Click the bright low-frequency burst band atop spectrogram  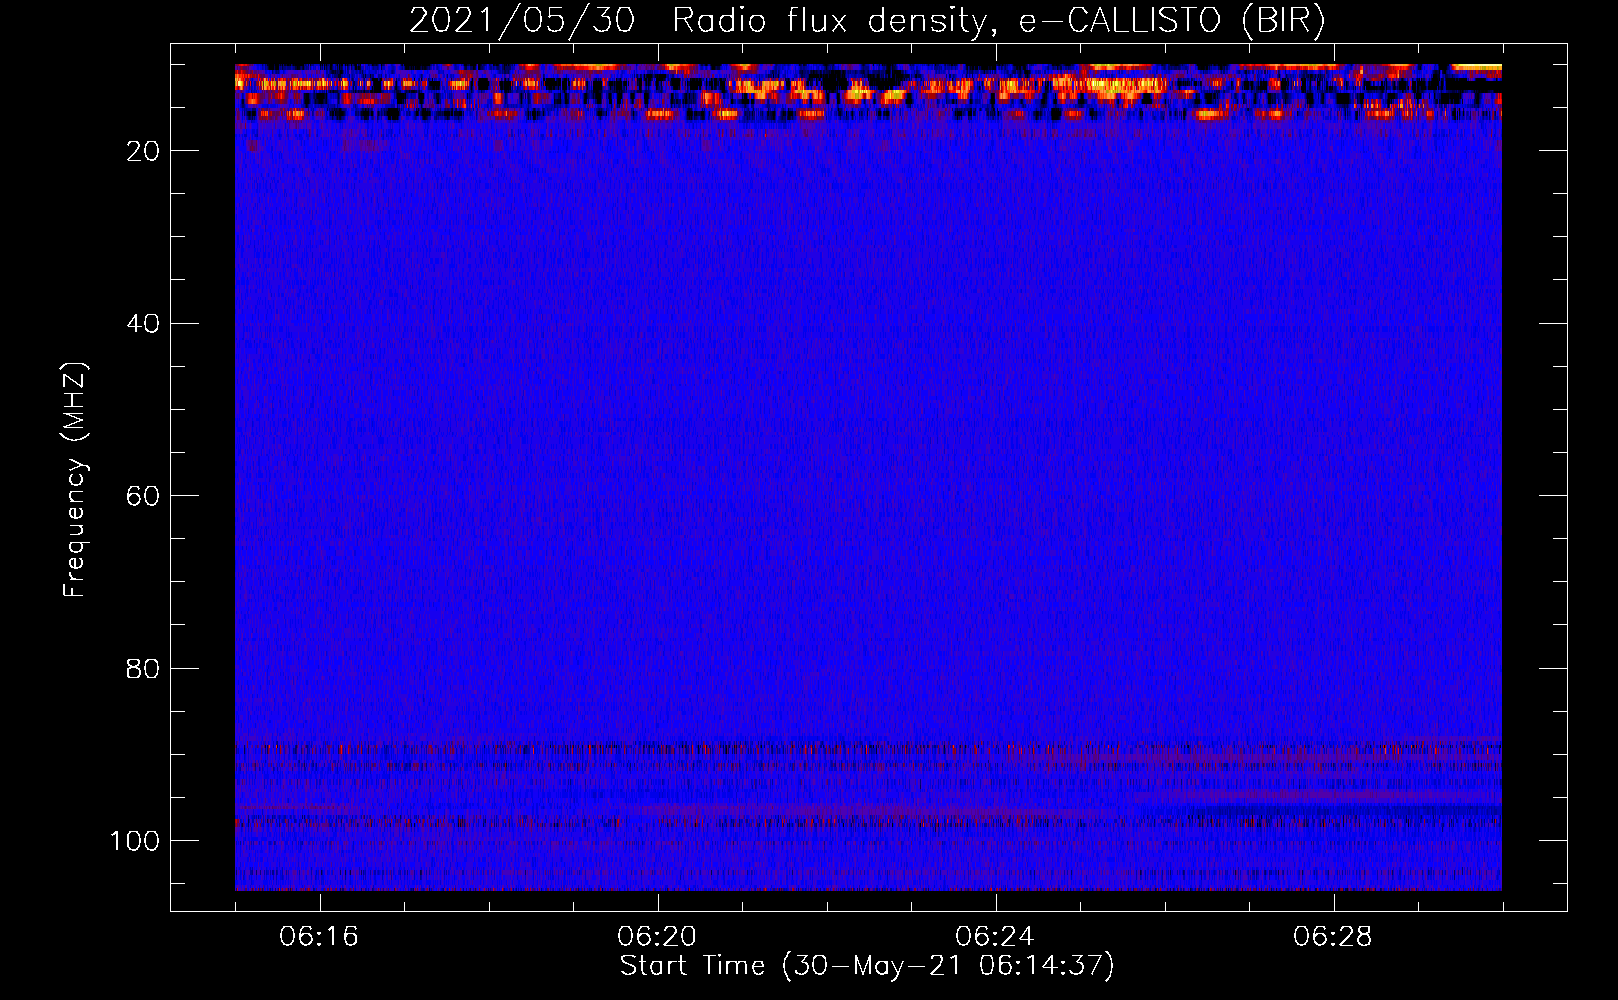(868, 92)
